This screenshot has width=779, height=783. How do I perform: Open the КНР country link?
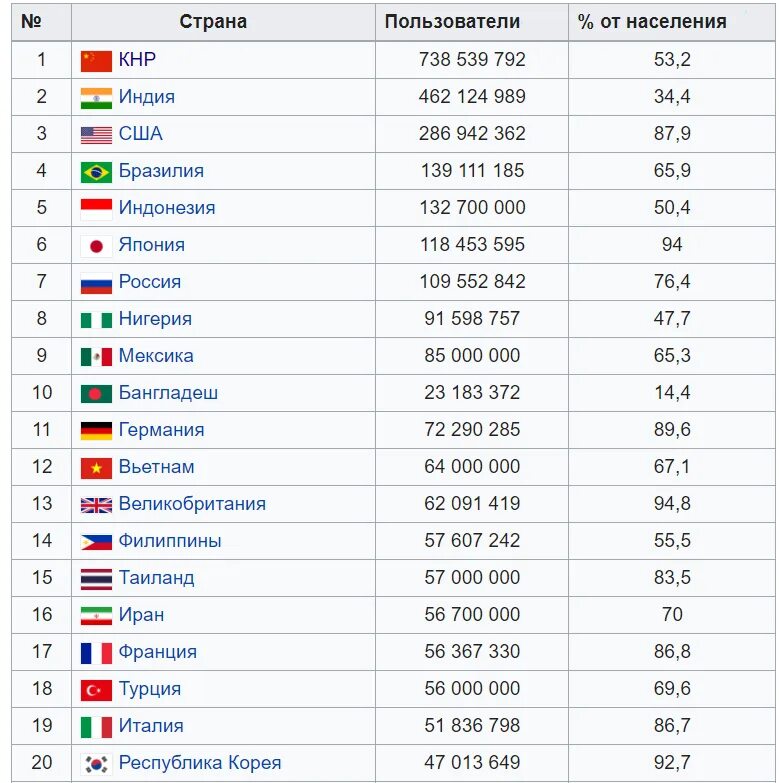pyautogui.click(x=137, y=59)
